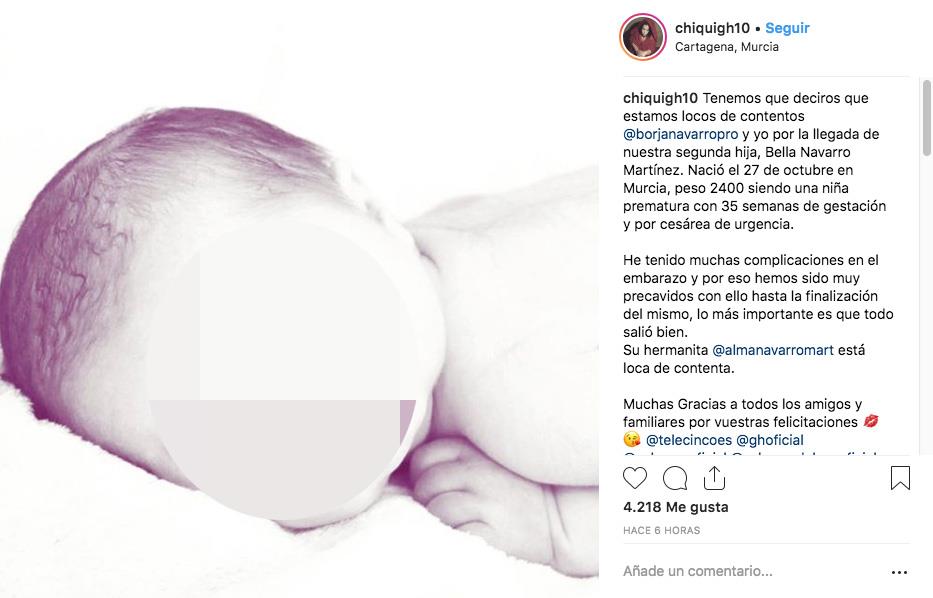The height and width of the screenshot is (598, 933).
Task: Follow the account with the Seguir button
Action: click(x=787, y=28)
